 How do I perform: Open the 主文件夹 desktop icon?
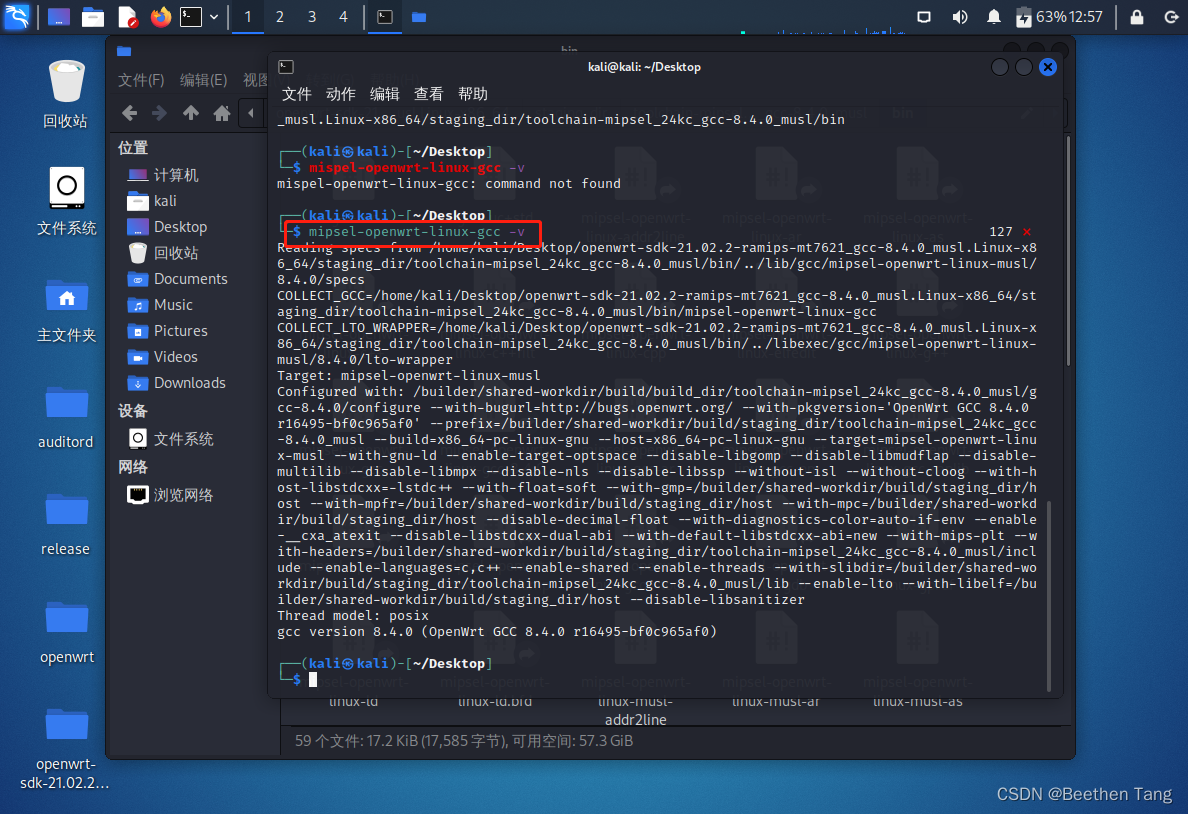tap(66, 310)
